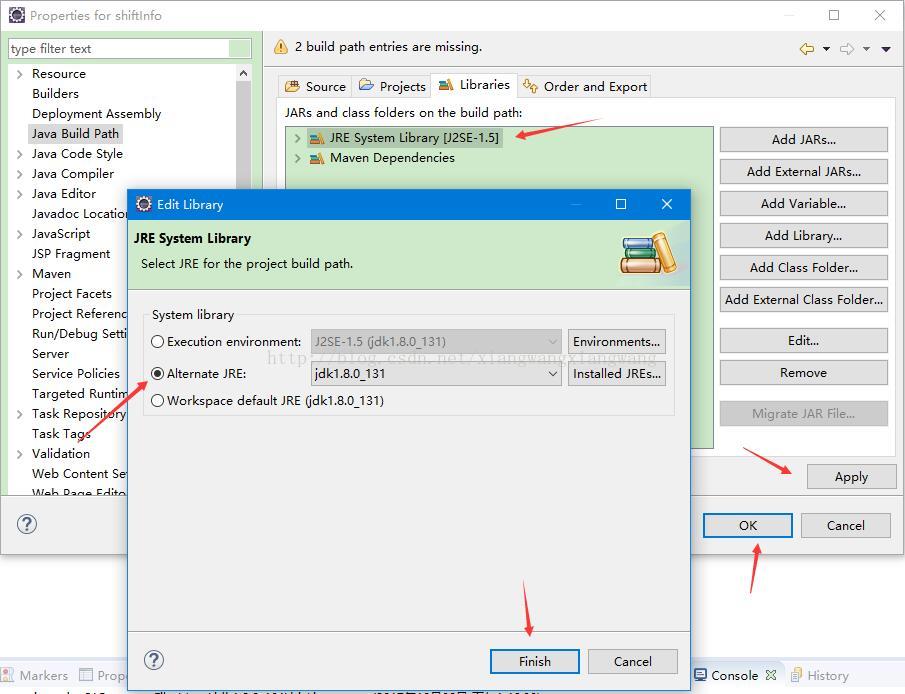This screenshot has width=905, height=694.
Task: Switch to the Source tab
Action: tap(315, 87)
